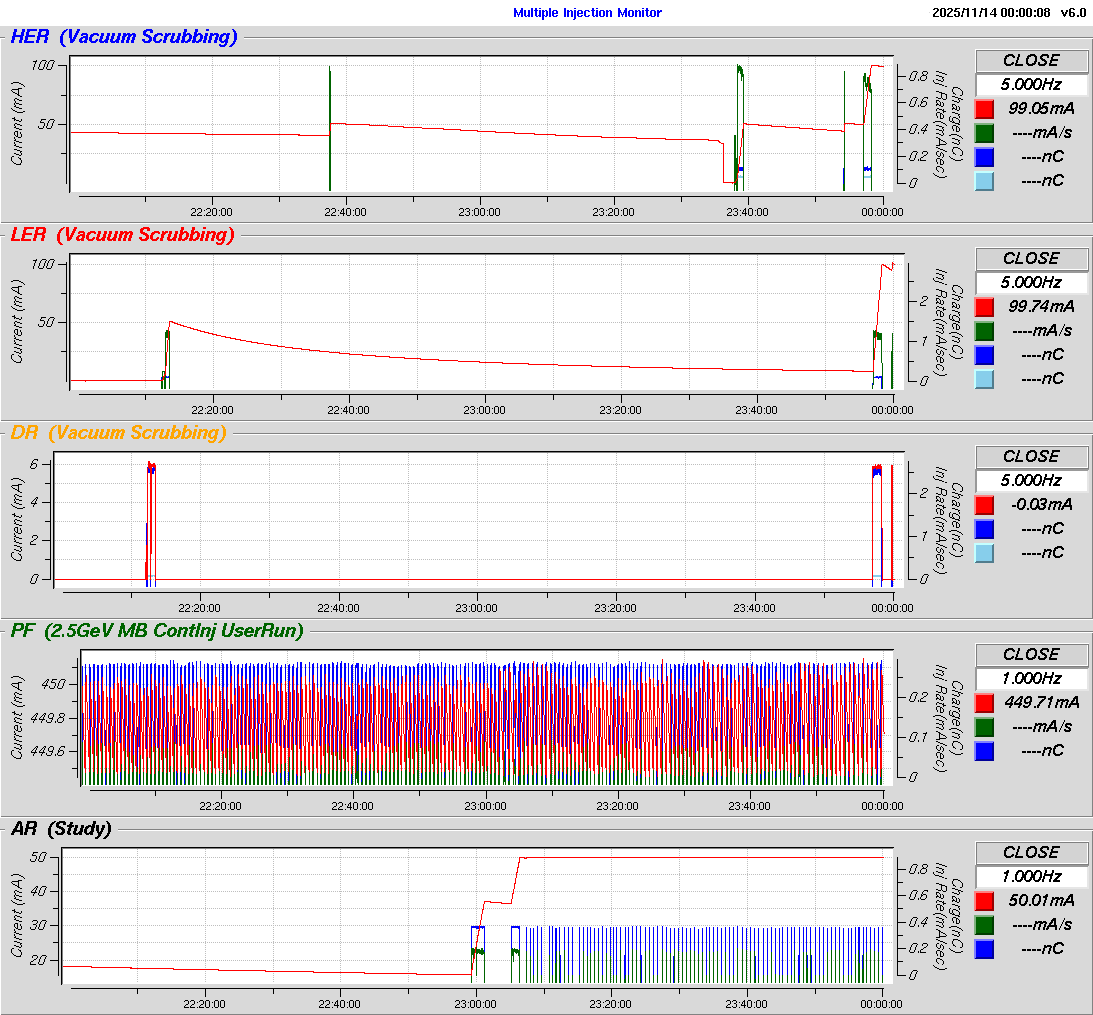The image size is (1093, 1015).
Task: Click CLOSE button in DR panel
Action: [x=1031, y=456]
